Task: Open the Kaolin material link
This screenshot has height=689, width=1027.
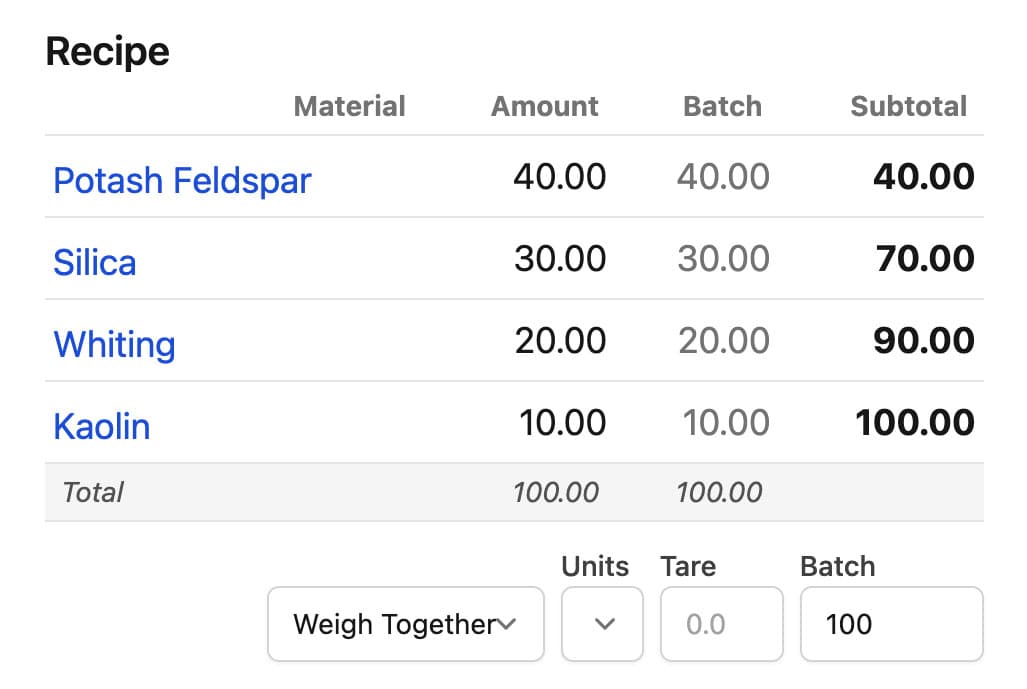Action: pos(101,427)
